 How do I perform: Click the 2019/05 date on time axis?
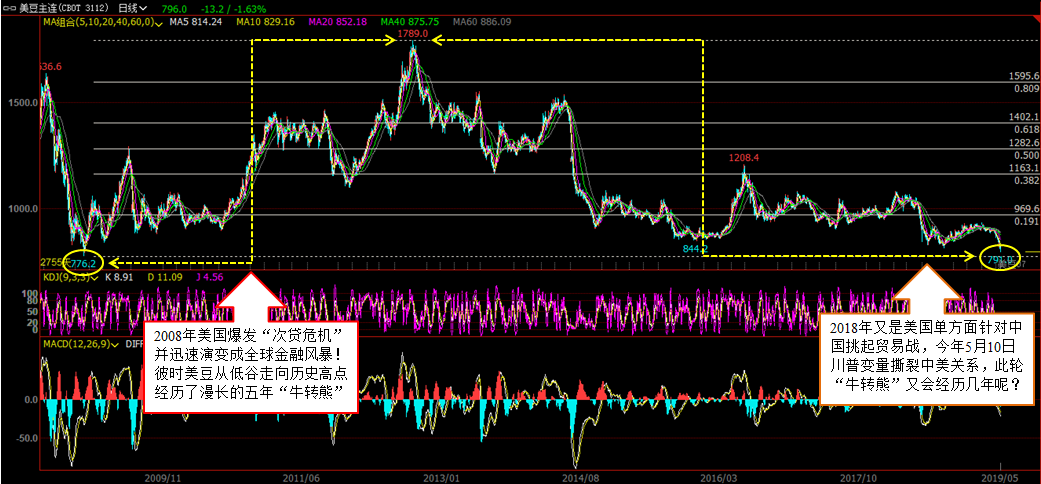pos(1007,477)
